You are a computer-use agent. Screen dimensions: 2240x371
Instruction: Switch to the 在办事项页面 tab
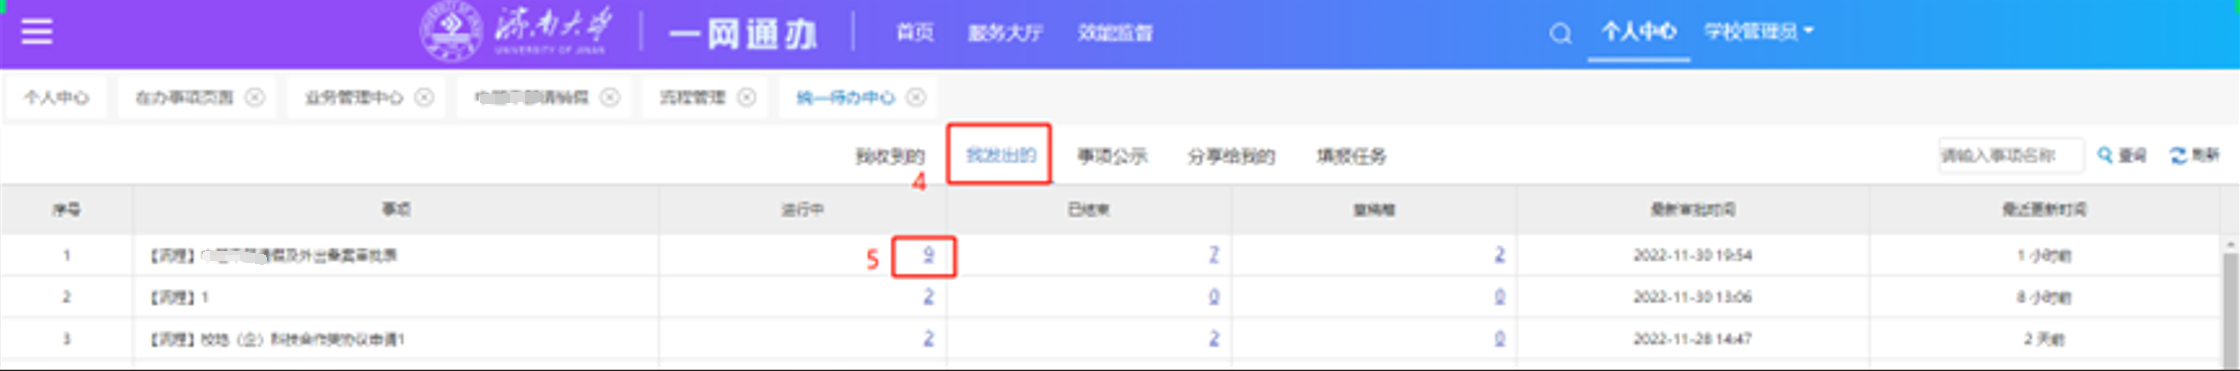coord(184,97)
